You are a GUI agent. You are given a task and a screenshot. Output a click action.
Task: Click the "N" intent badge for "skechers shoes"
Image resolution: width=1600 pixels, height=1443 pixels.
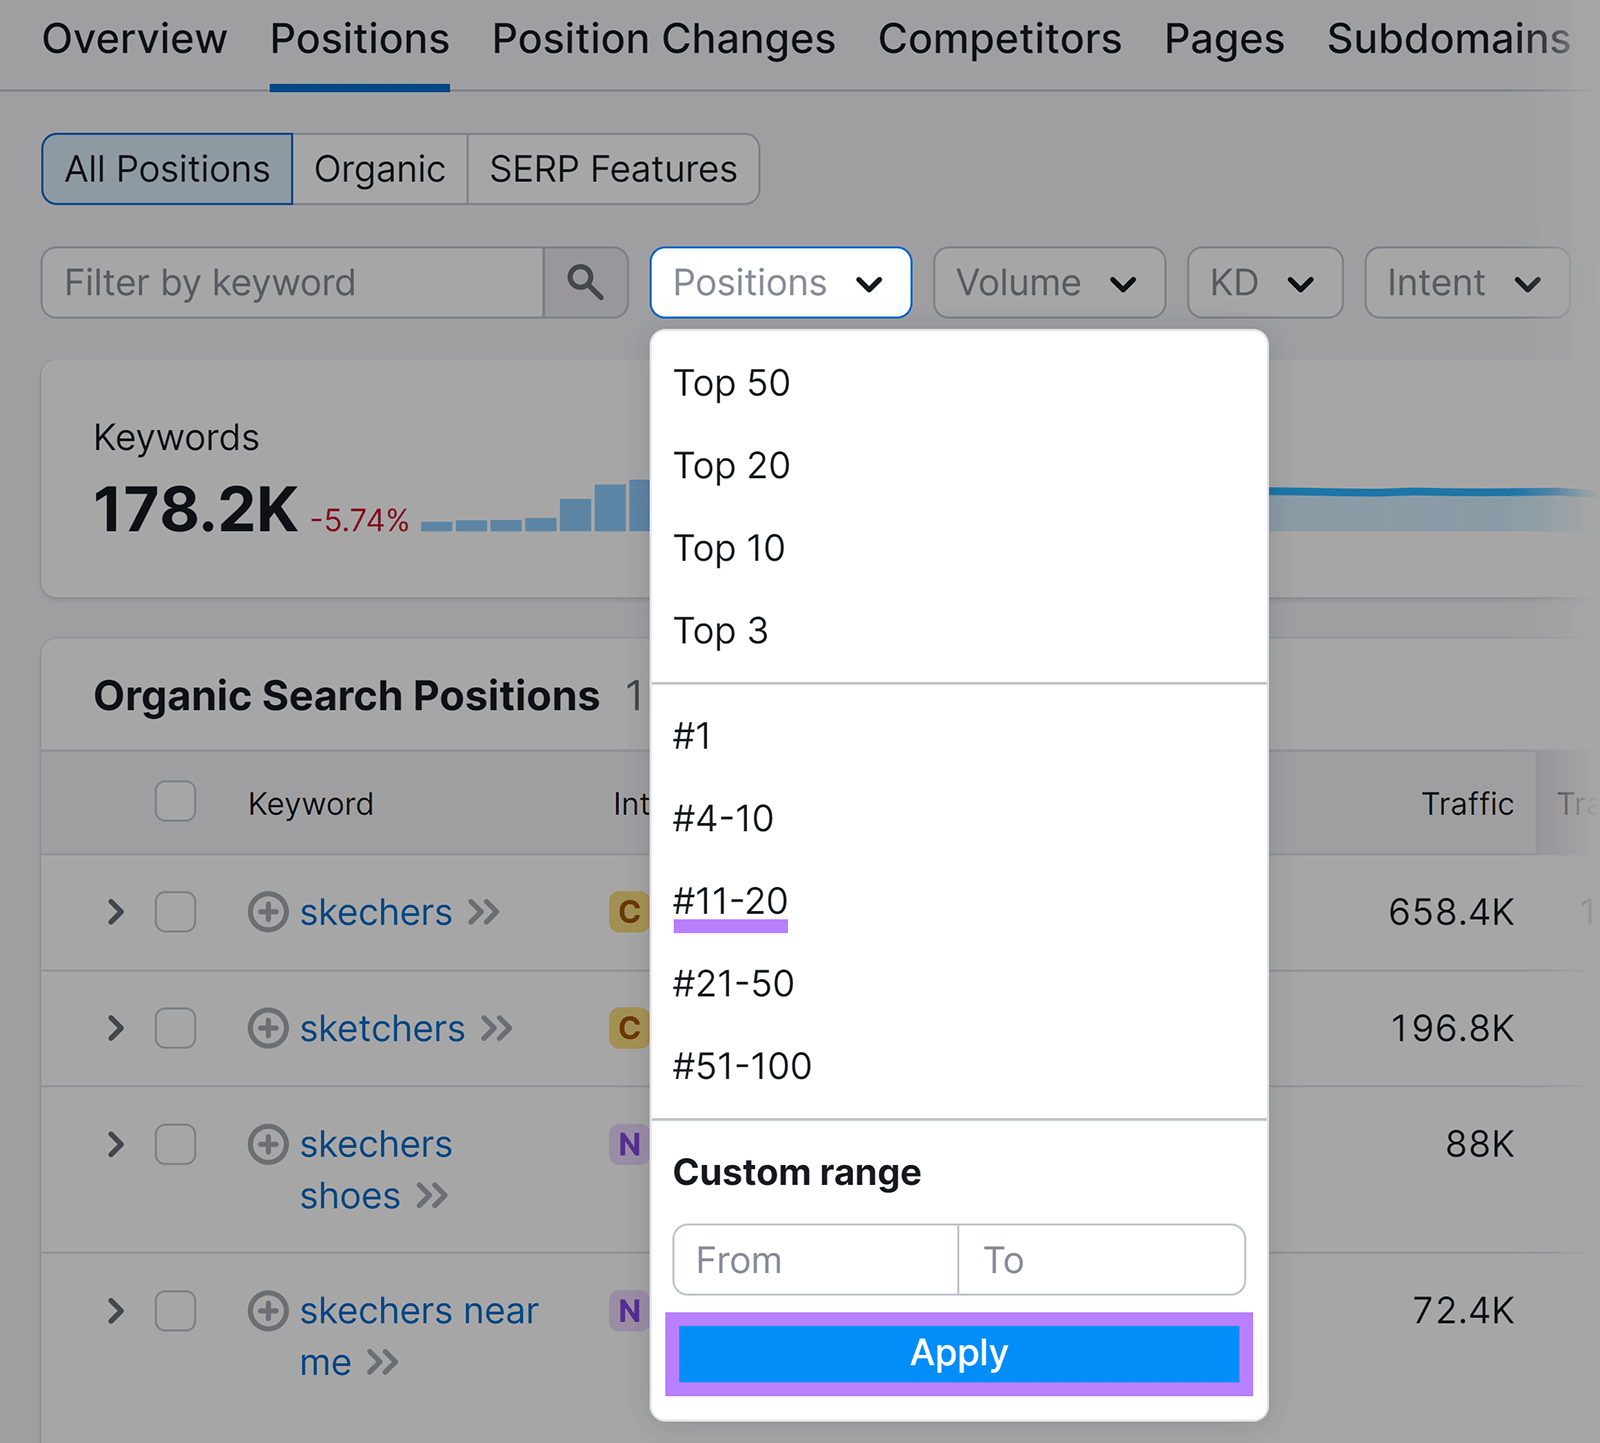point(629,1145)
